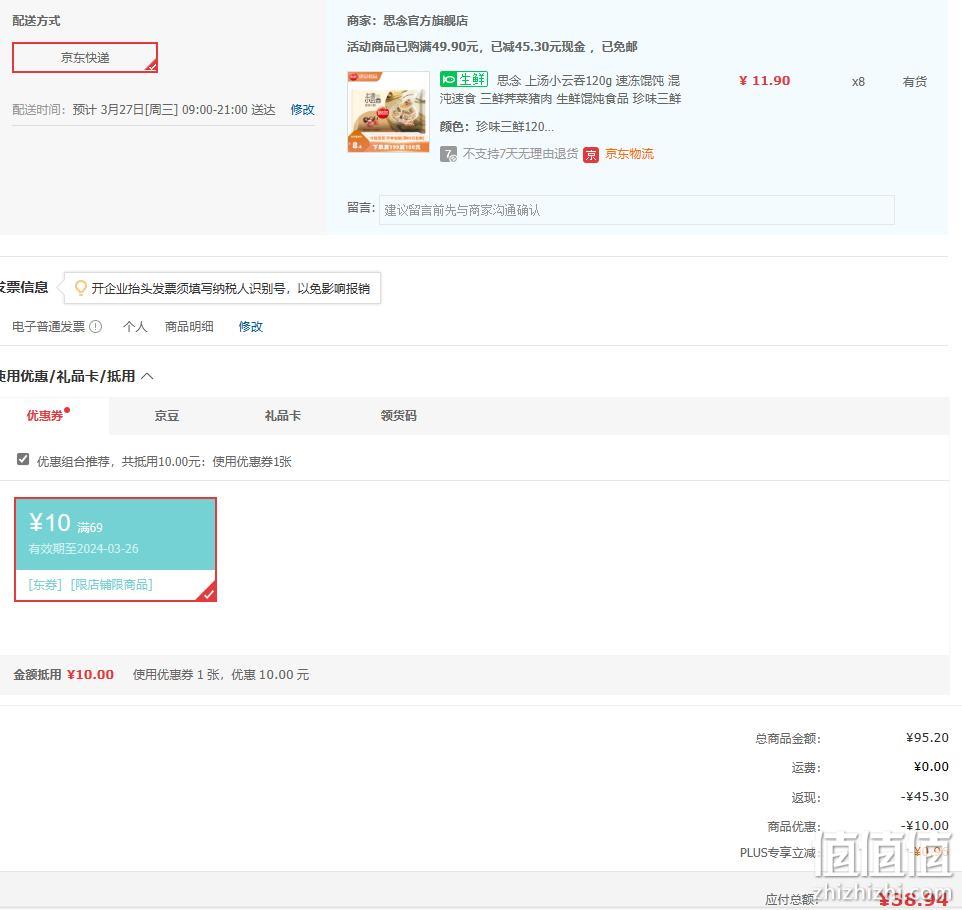Click the [限店铺限商品] coupon label

112,585
